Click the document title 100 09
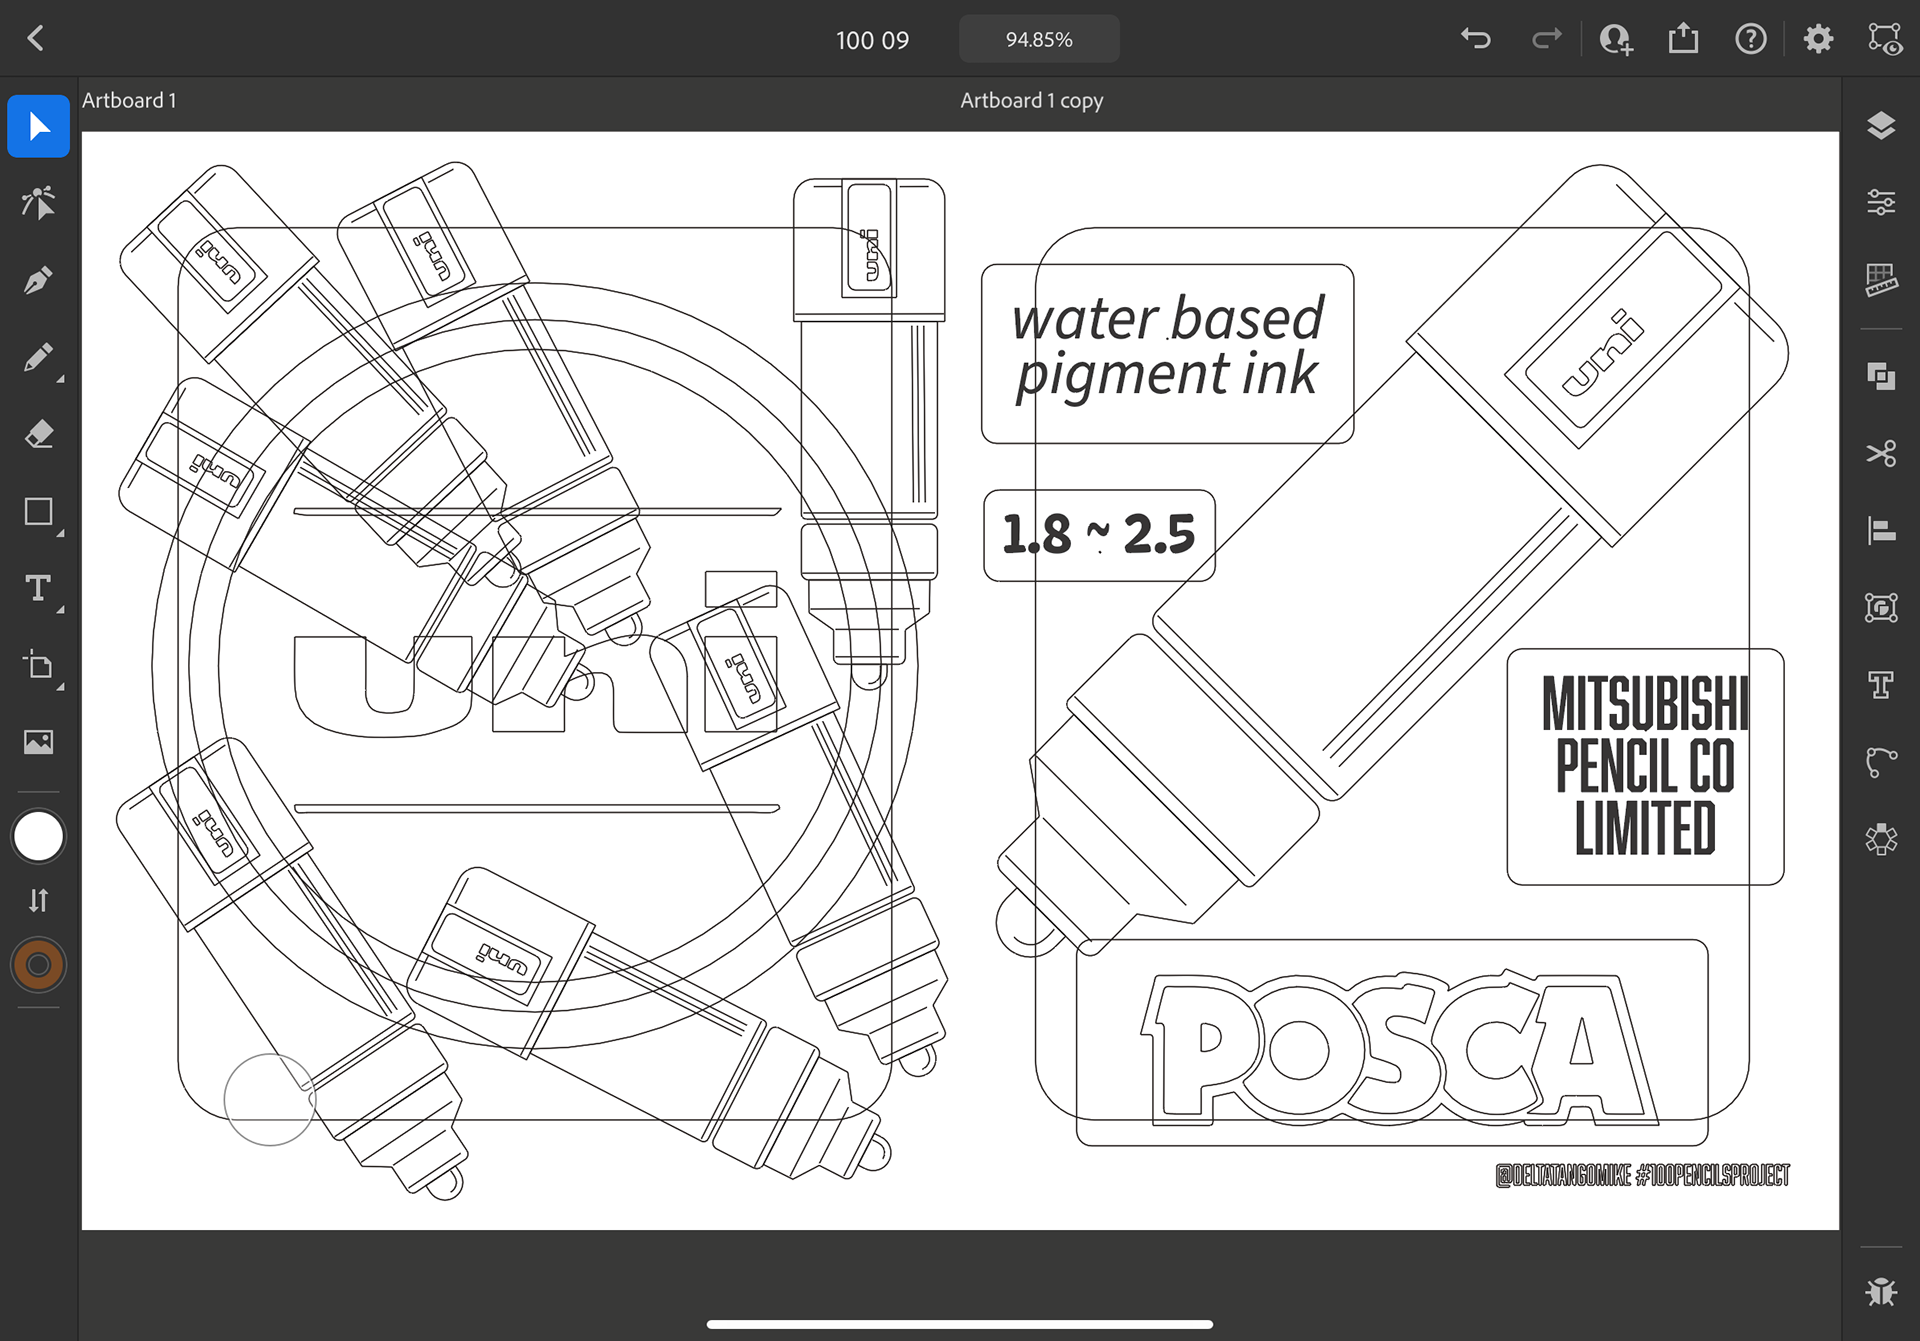Screen dimensions: 1920x1341 tap(872, 40)
